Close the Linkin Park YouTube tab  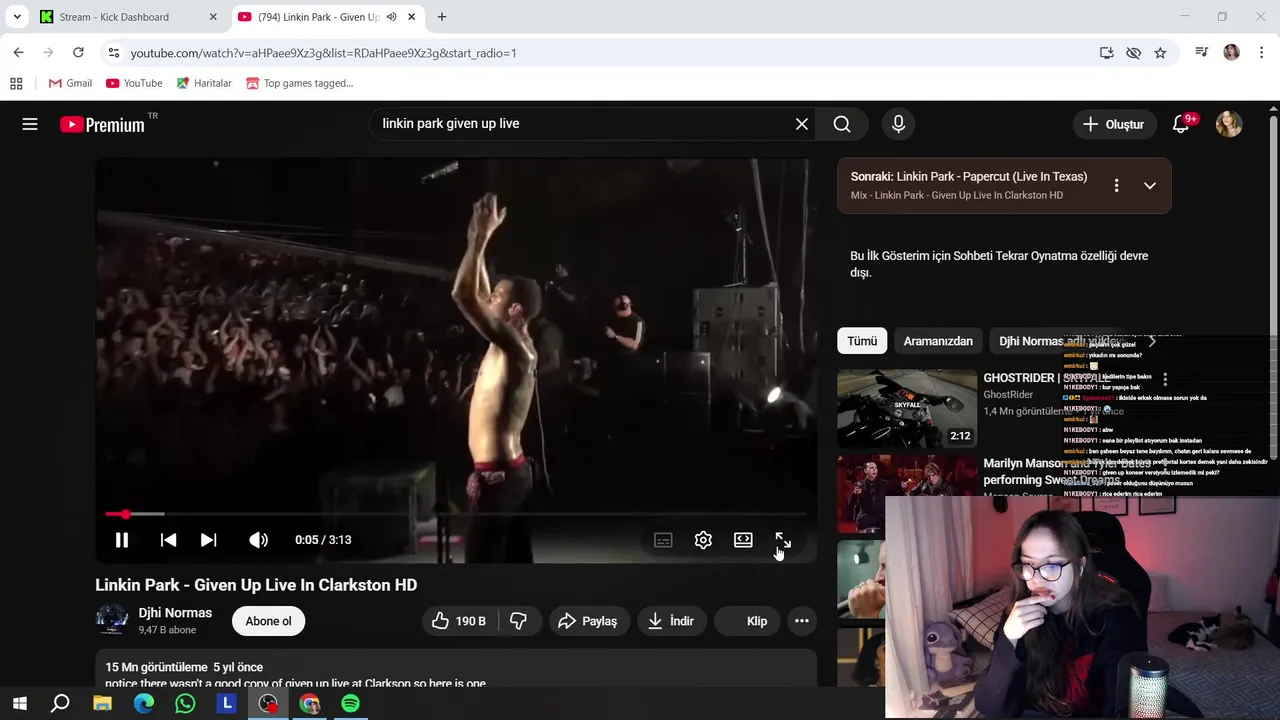click(x=411, y=17)
